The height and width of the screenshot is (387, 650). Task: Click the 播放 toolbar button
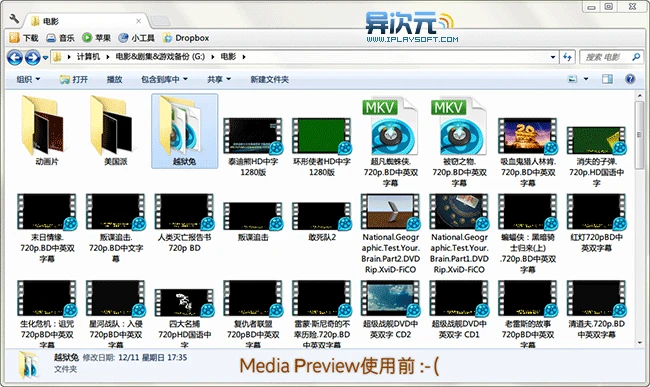coord(114,79)
